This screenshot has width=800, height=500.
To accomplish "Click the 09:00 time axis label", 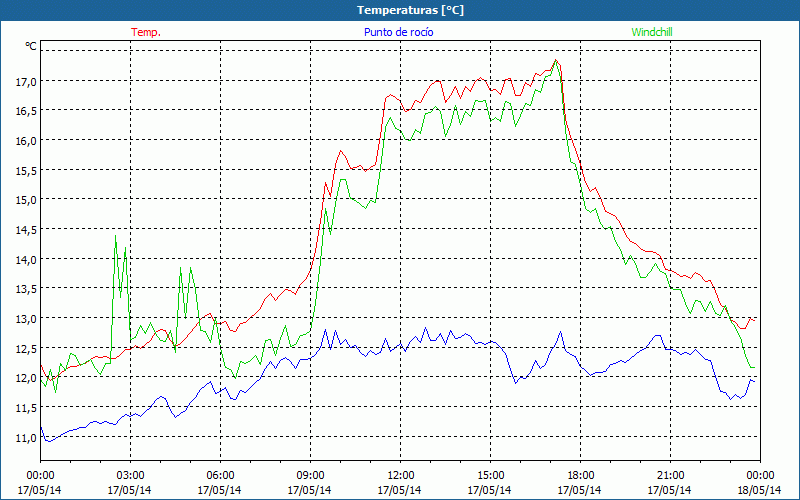I will click(x=310, y=476).
